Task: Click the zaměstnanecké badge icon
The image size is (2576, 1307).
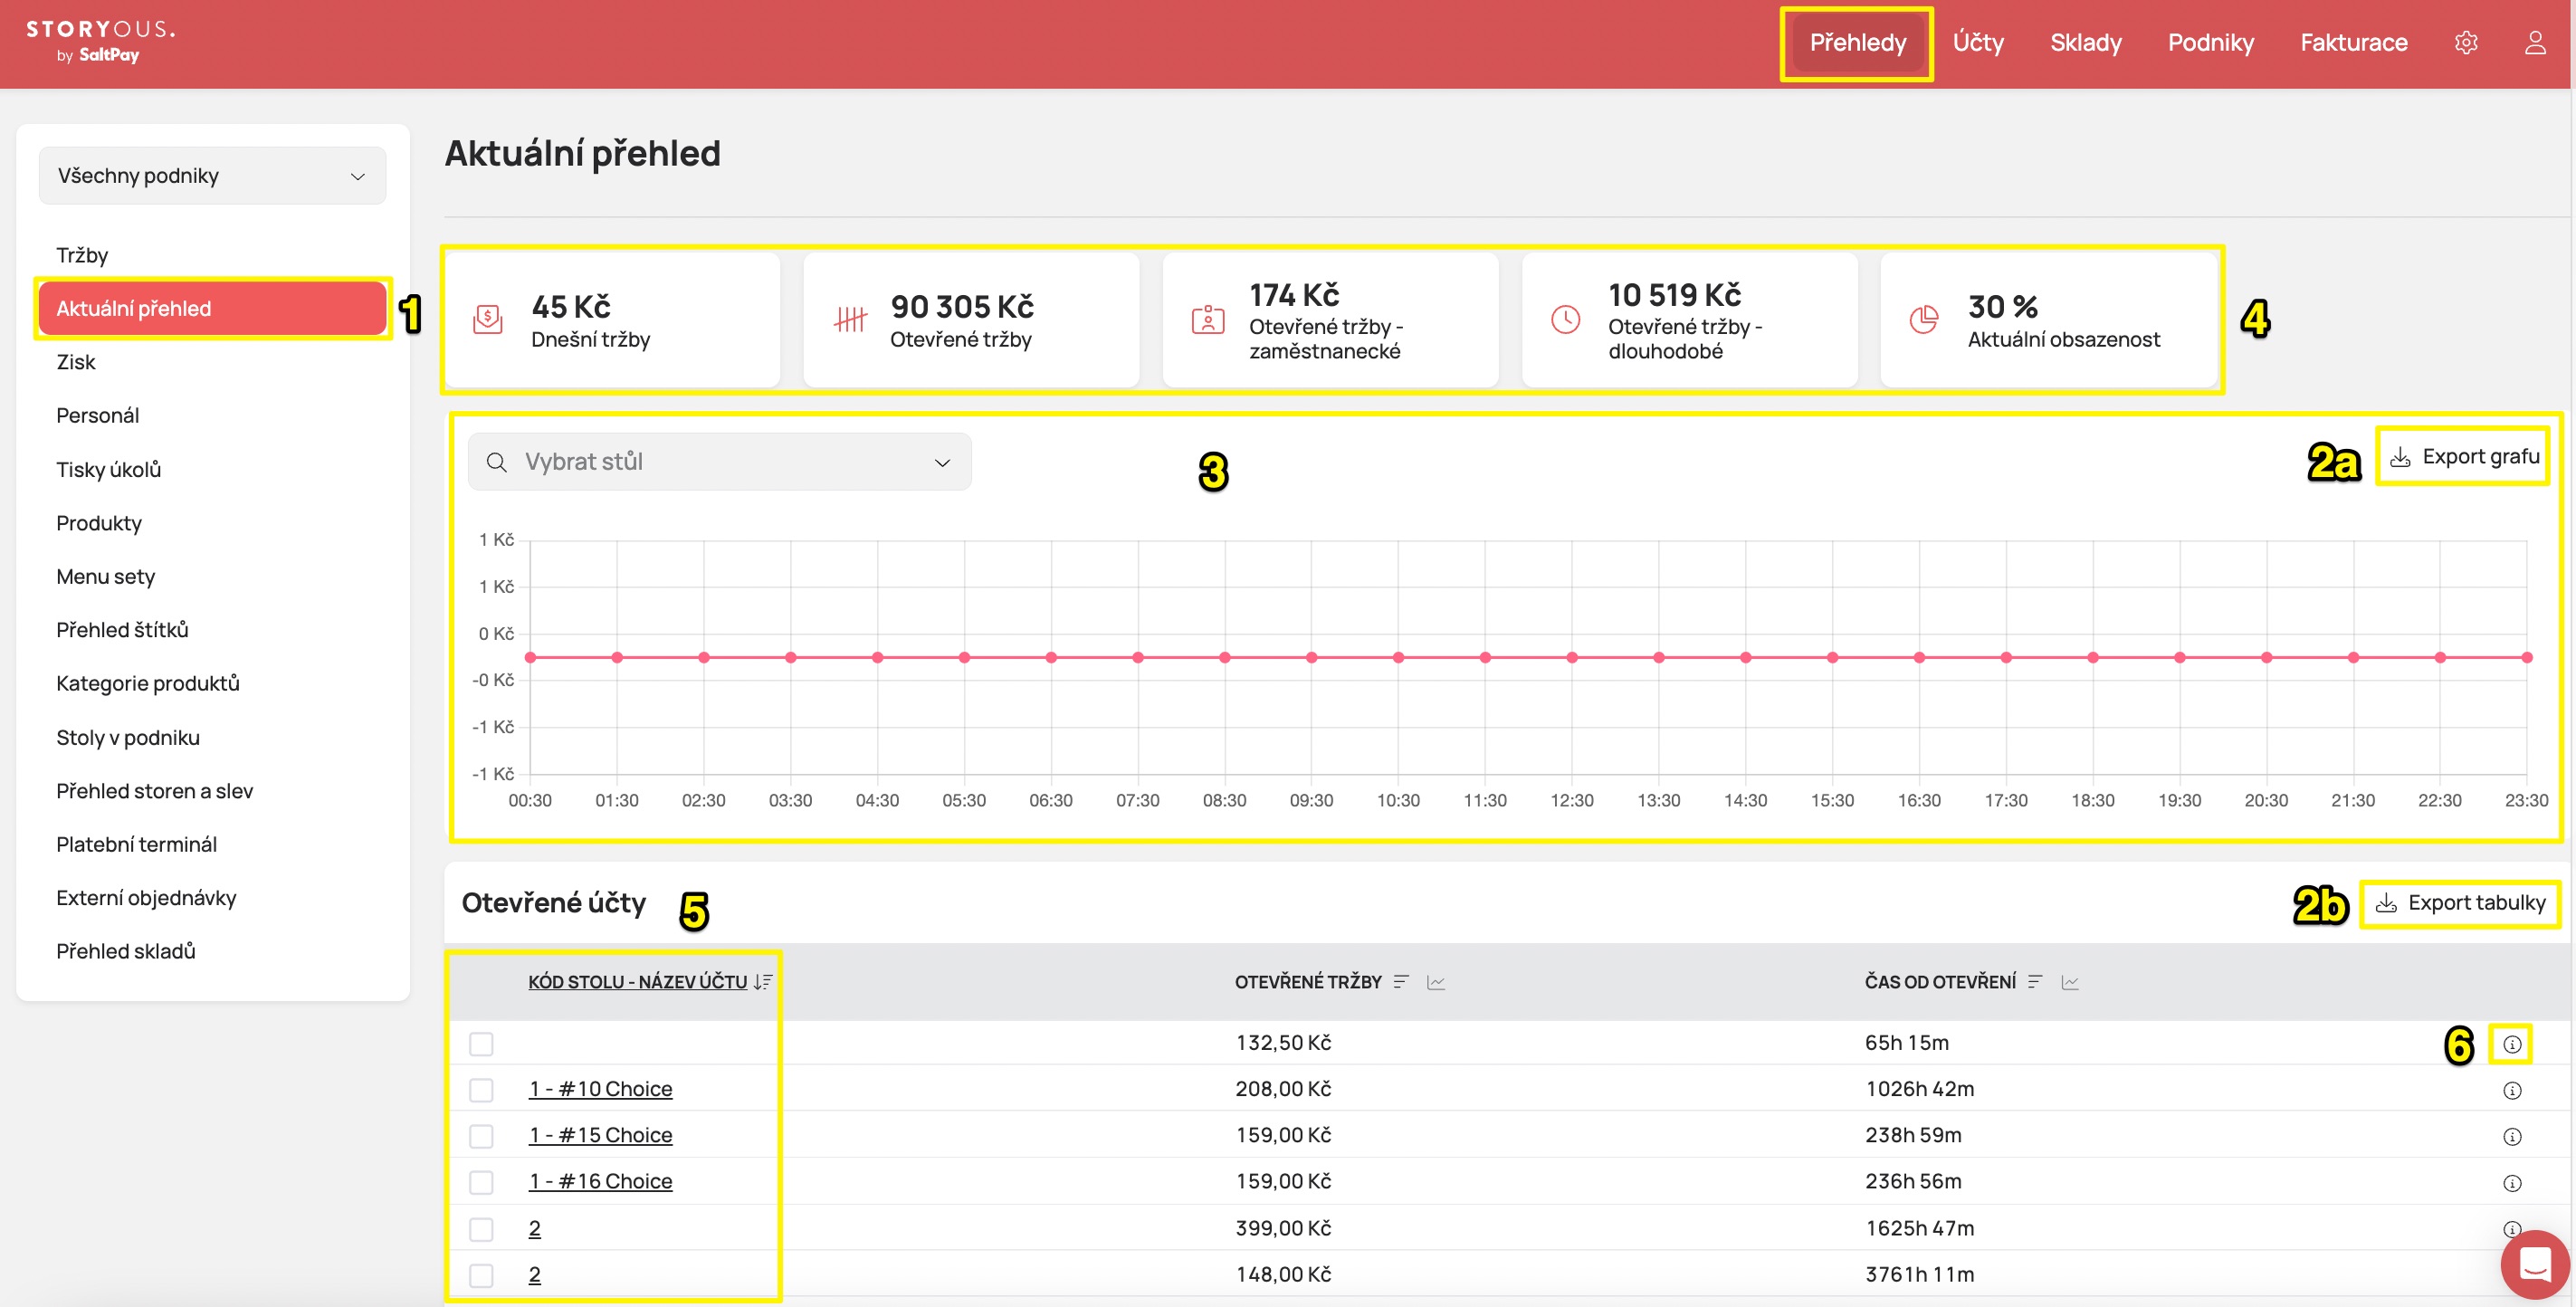Action: click(x=1208, y=320)
